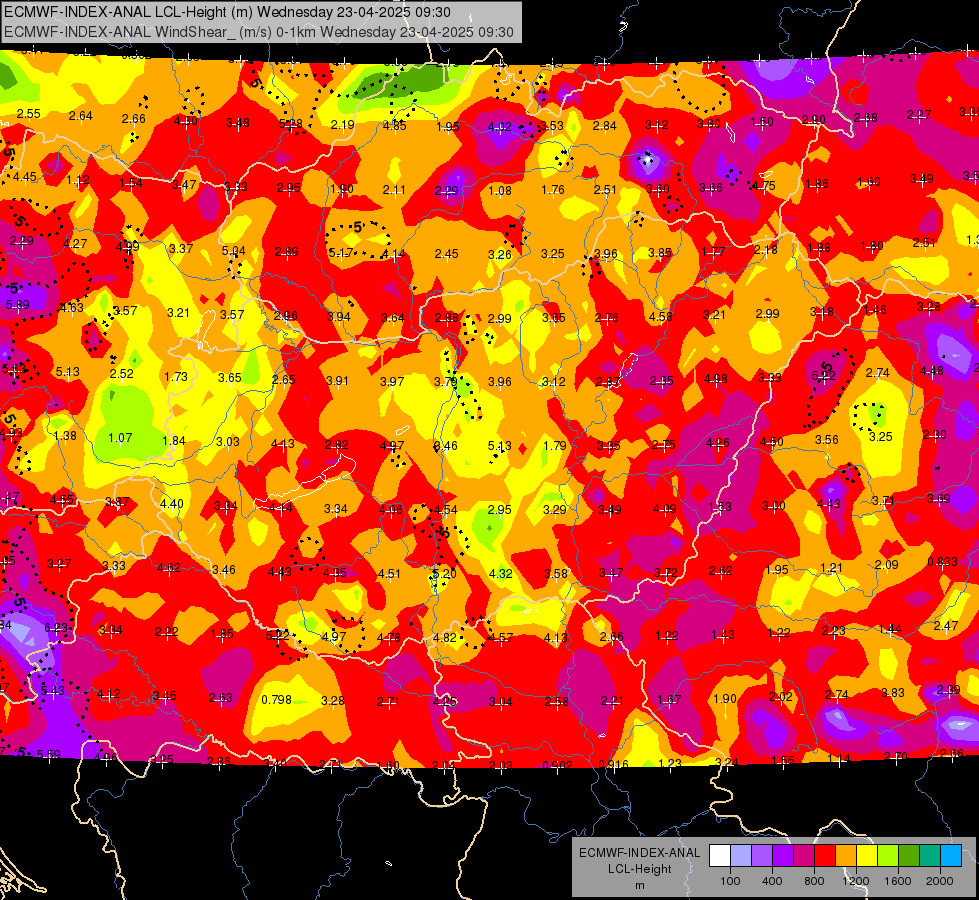Click the wind shear value 4.98
The width and height of the screenshot is (979, 900).
(x=716, y=378)
